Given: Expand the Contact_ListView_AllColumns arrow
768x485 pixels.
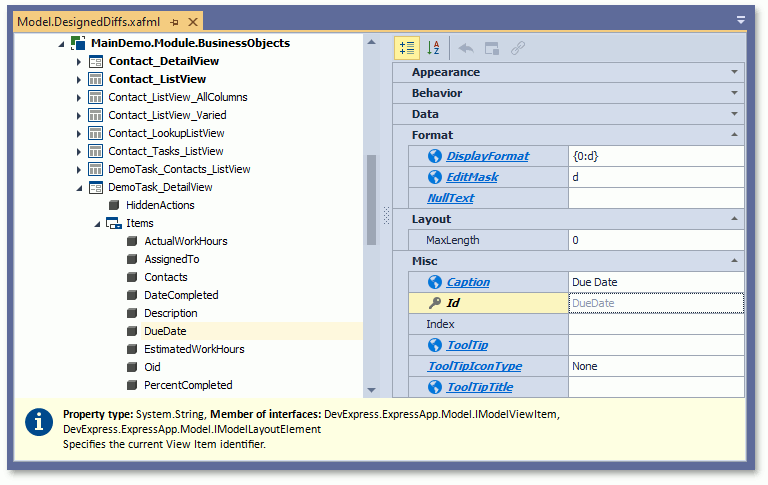Looking at the screenshot, I should coord(78,97).
